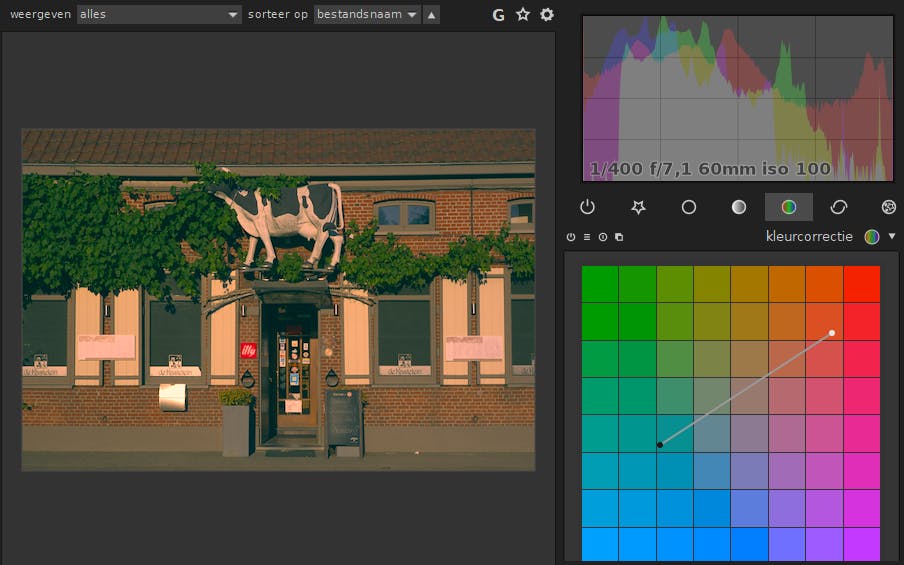
Task: Toggle star overlays icon in top bar
Action: pyautogui.click(x=523, y=14)
